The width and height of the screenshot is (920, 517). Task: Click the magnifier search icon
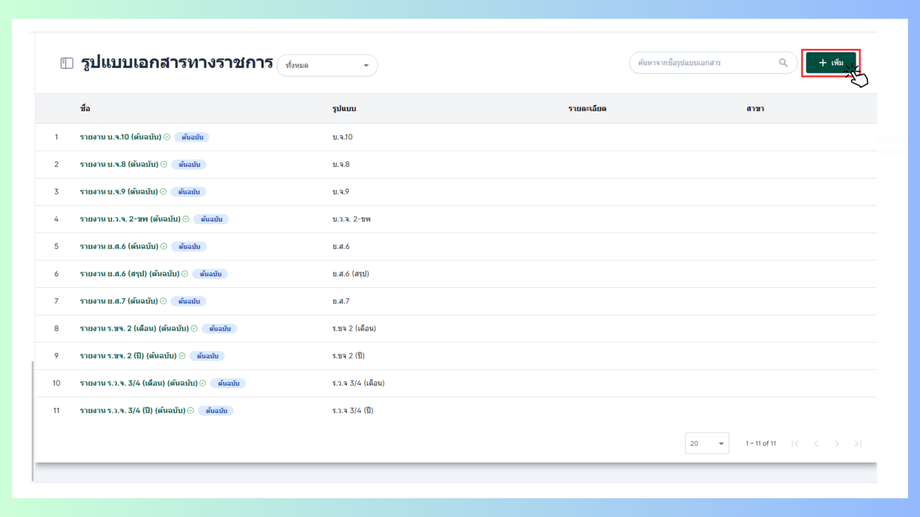(x=783, y=63)
